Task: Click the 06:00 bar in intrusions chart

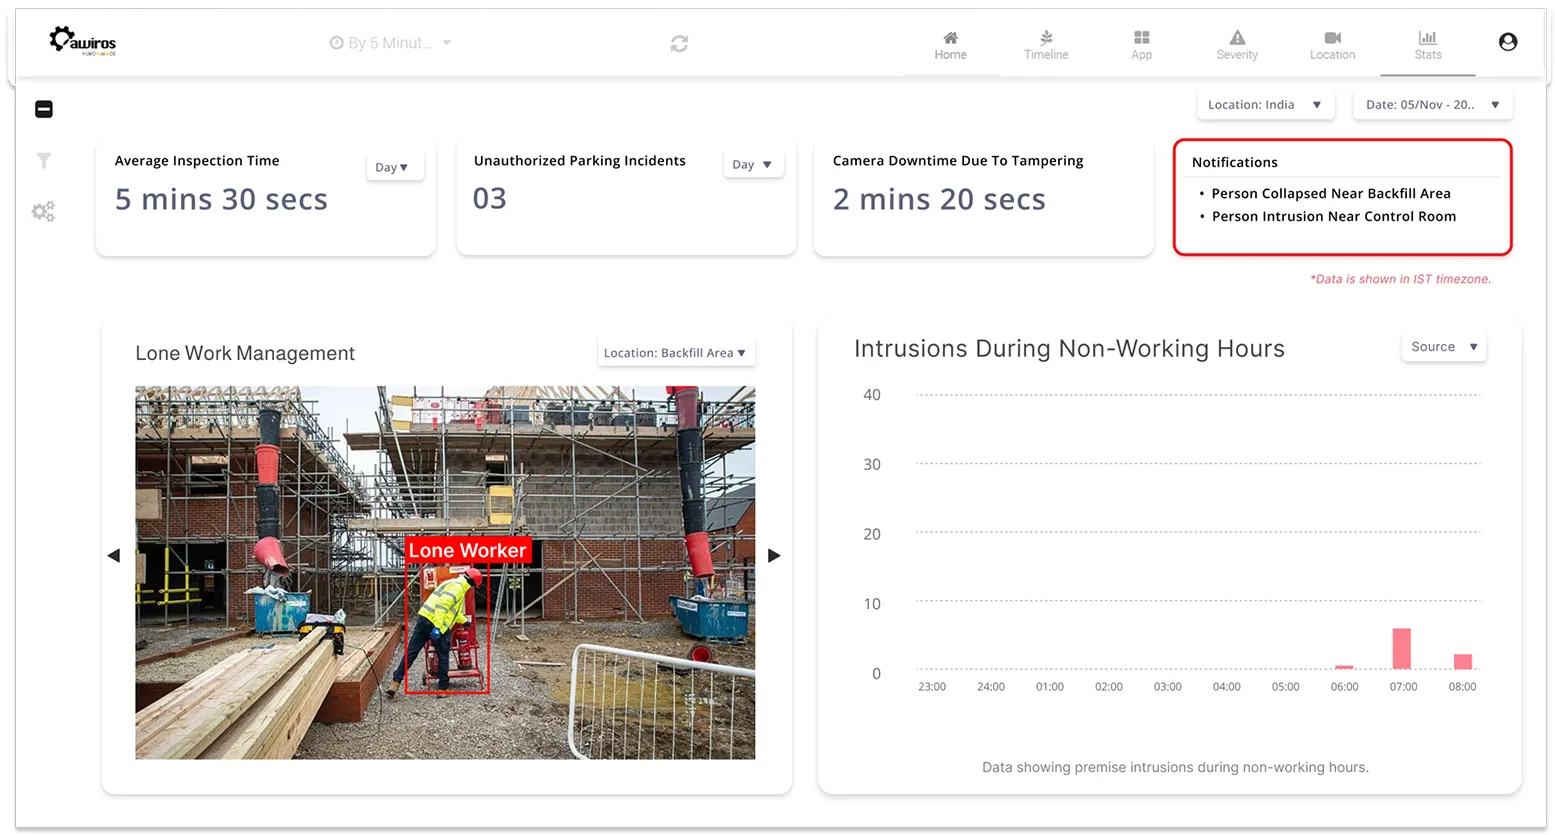Action: point(1344,667)
